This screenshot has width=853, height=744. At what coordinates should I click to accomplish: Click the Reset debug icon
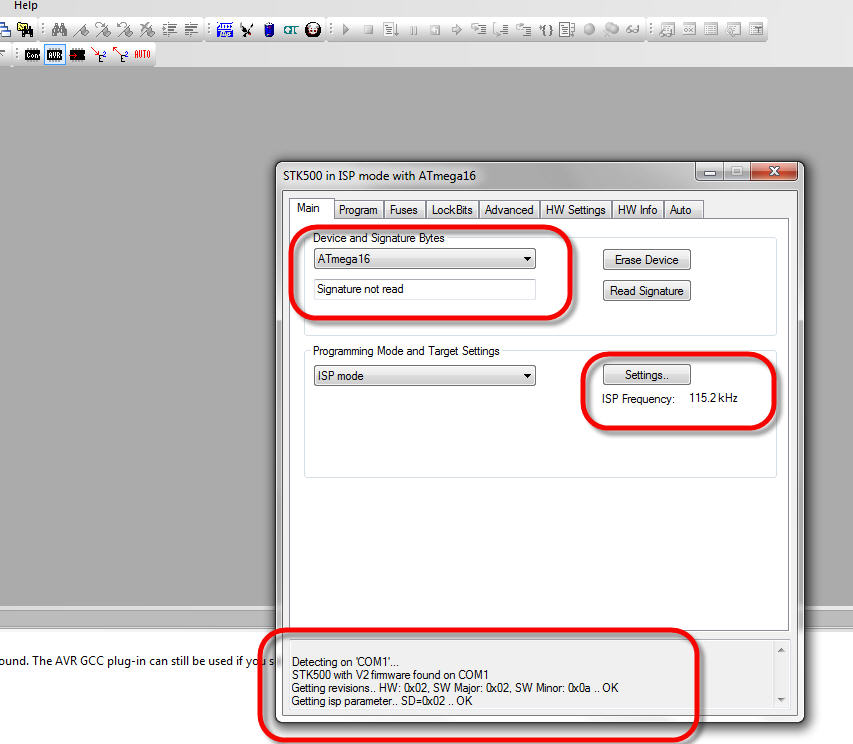click(x=435, y=29)
